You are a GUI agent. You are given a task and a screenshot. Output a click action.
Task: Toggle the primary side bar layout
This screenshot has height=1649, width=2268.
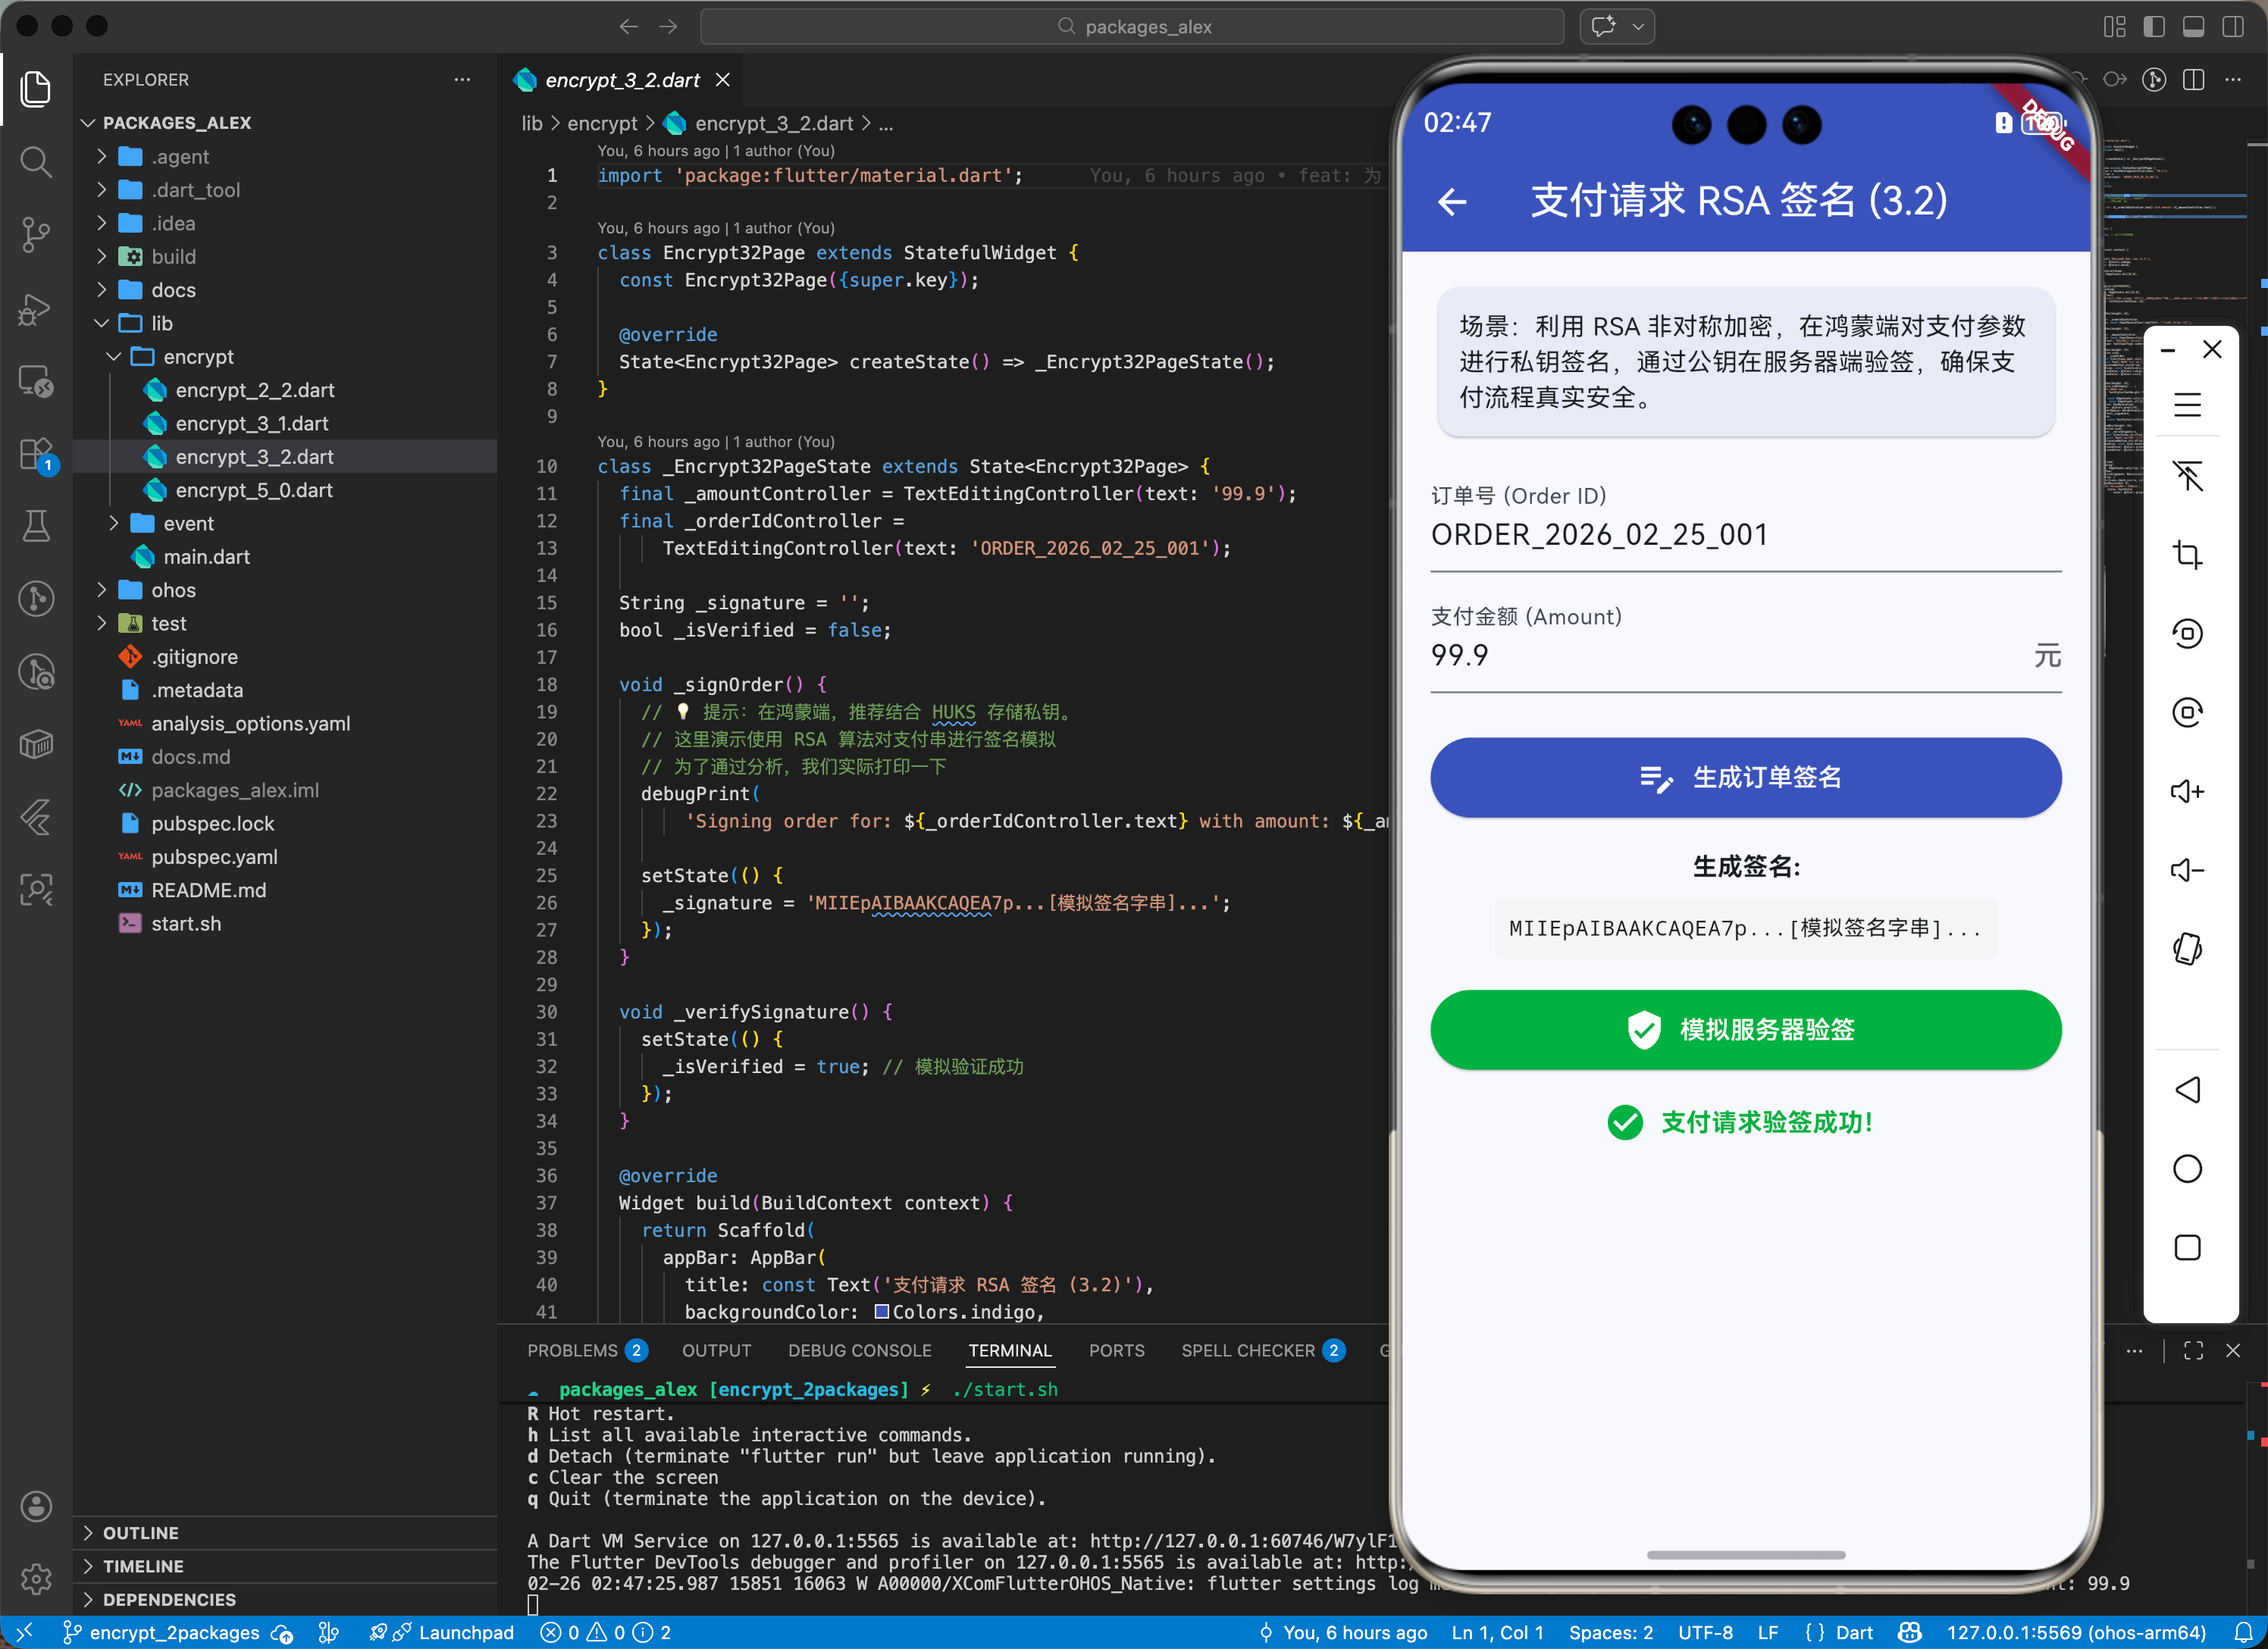(2154, 27)
